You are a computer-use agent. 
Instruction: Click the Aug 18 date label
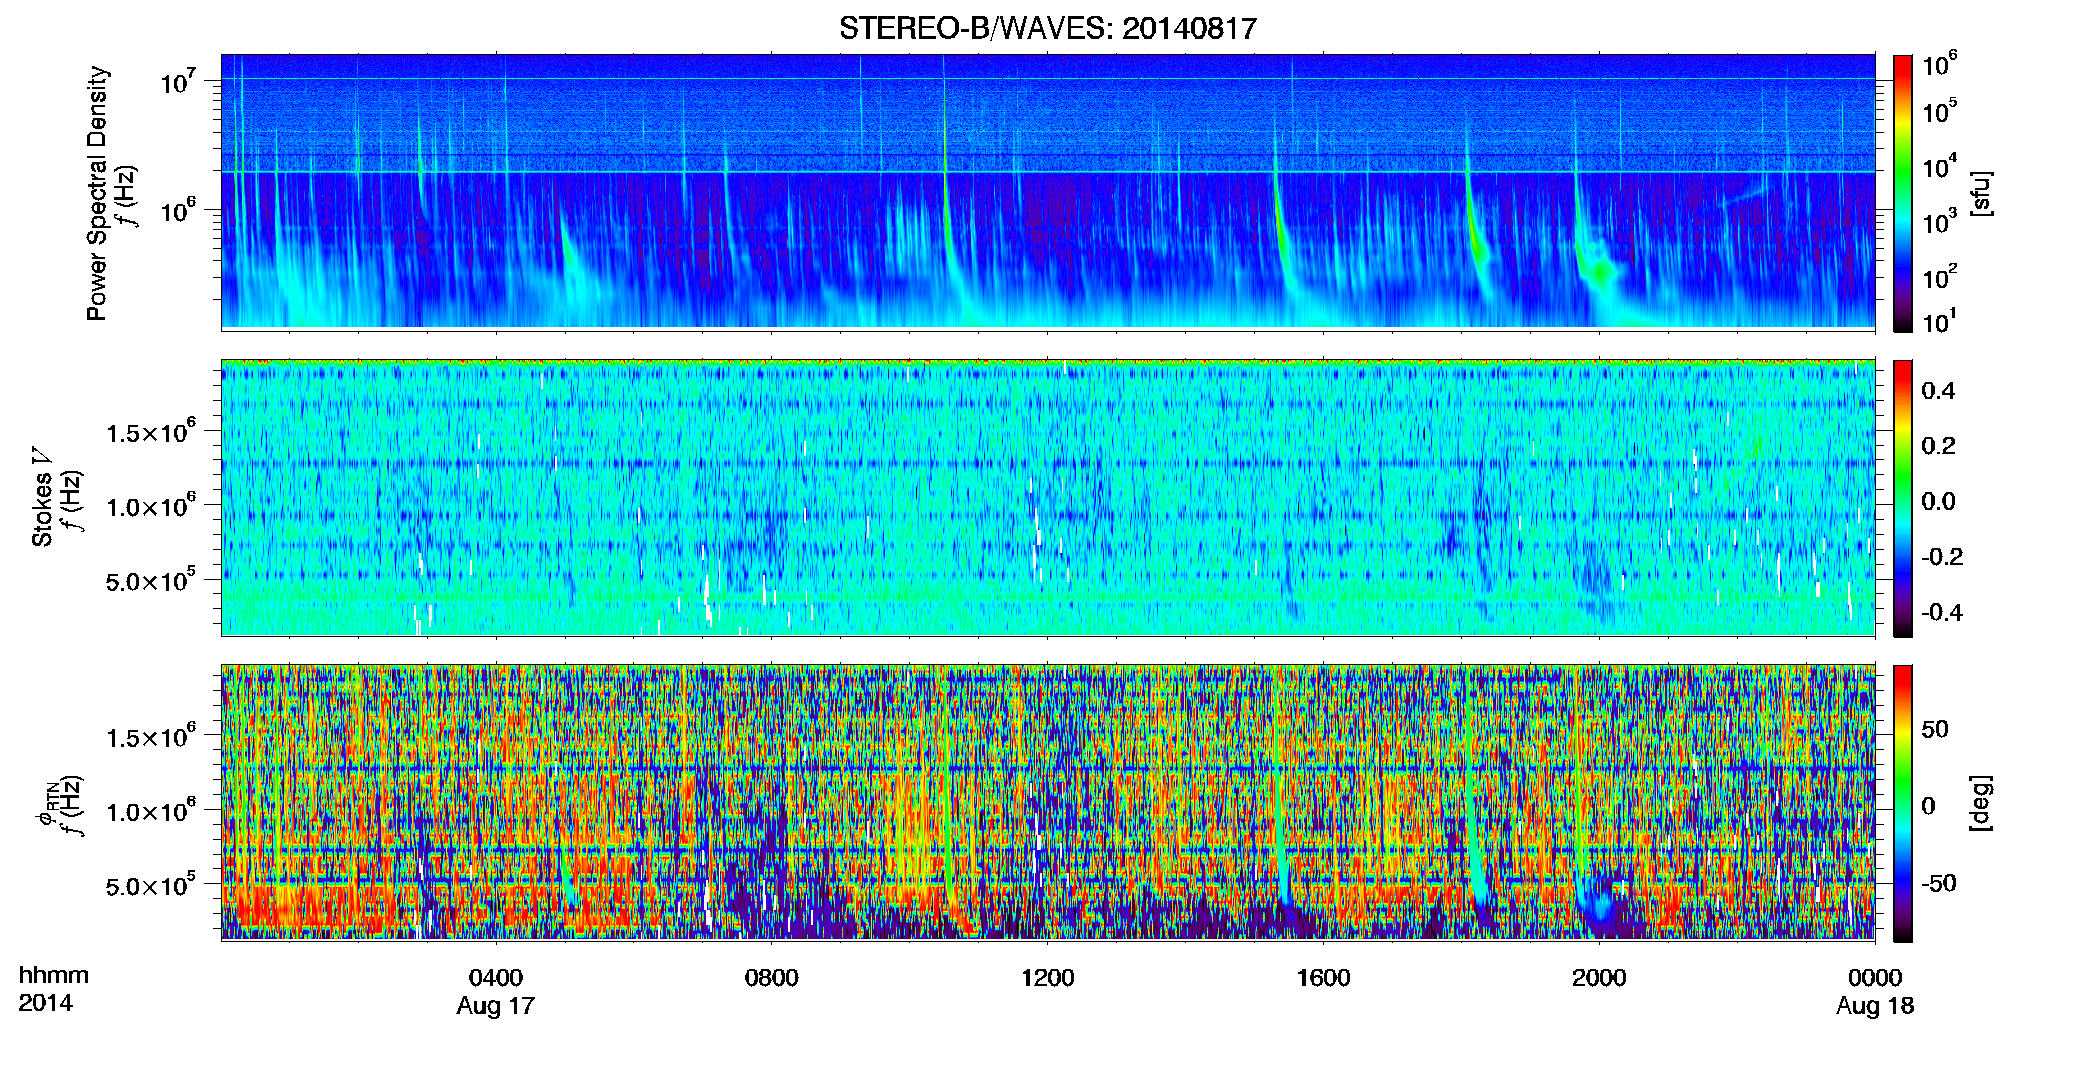(x=1875, y=1006)
